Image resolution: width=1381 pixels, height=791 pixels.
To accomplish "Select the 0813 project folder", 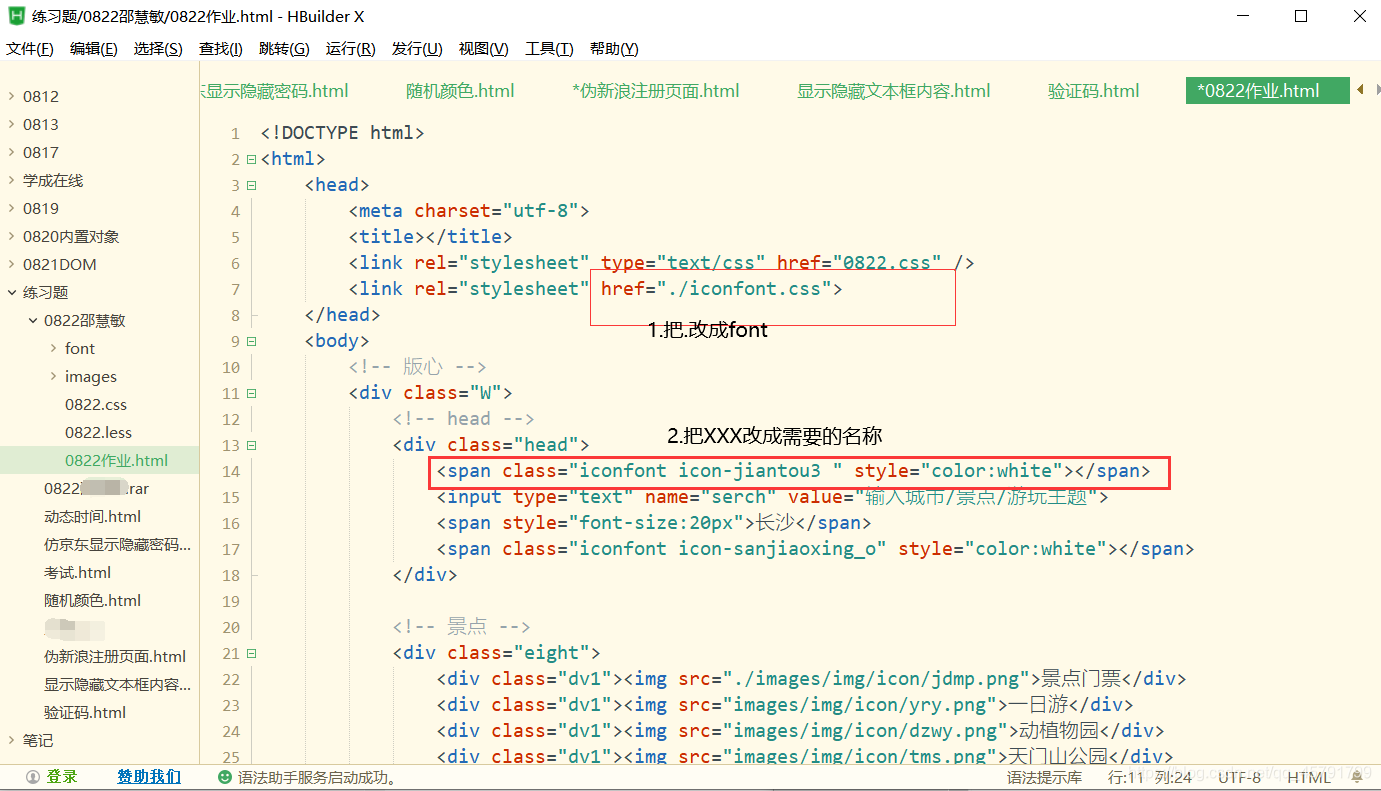I will click(41, 125).
